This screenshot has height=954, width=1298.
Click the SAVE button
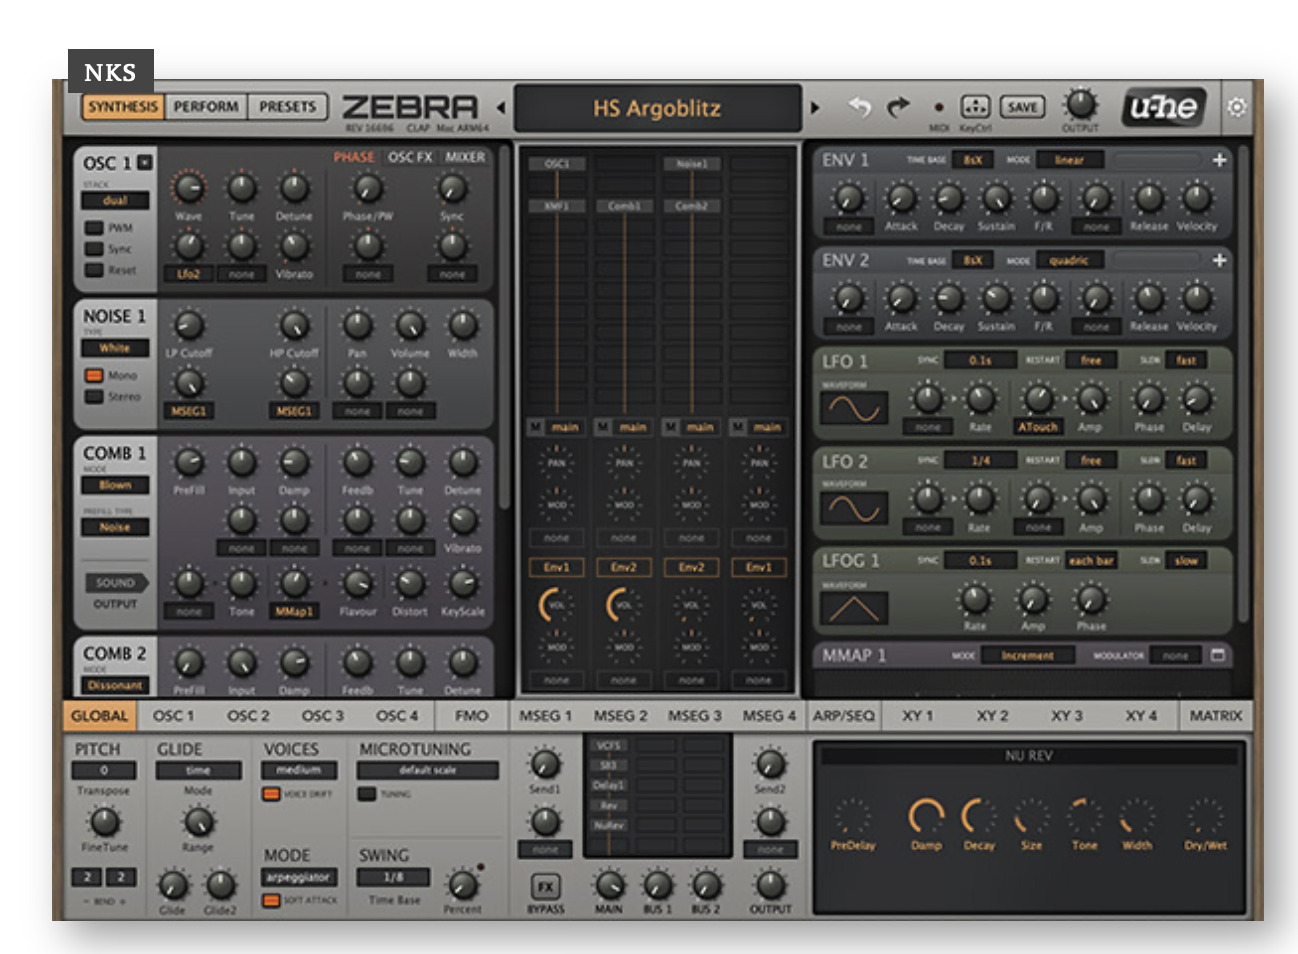point(1022,107)
